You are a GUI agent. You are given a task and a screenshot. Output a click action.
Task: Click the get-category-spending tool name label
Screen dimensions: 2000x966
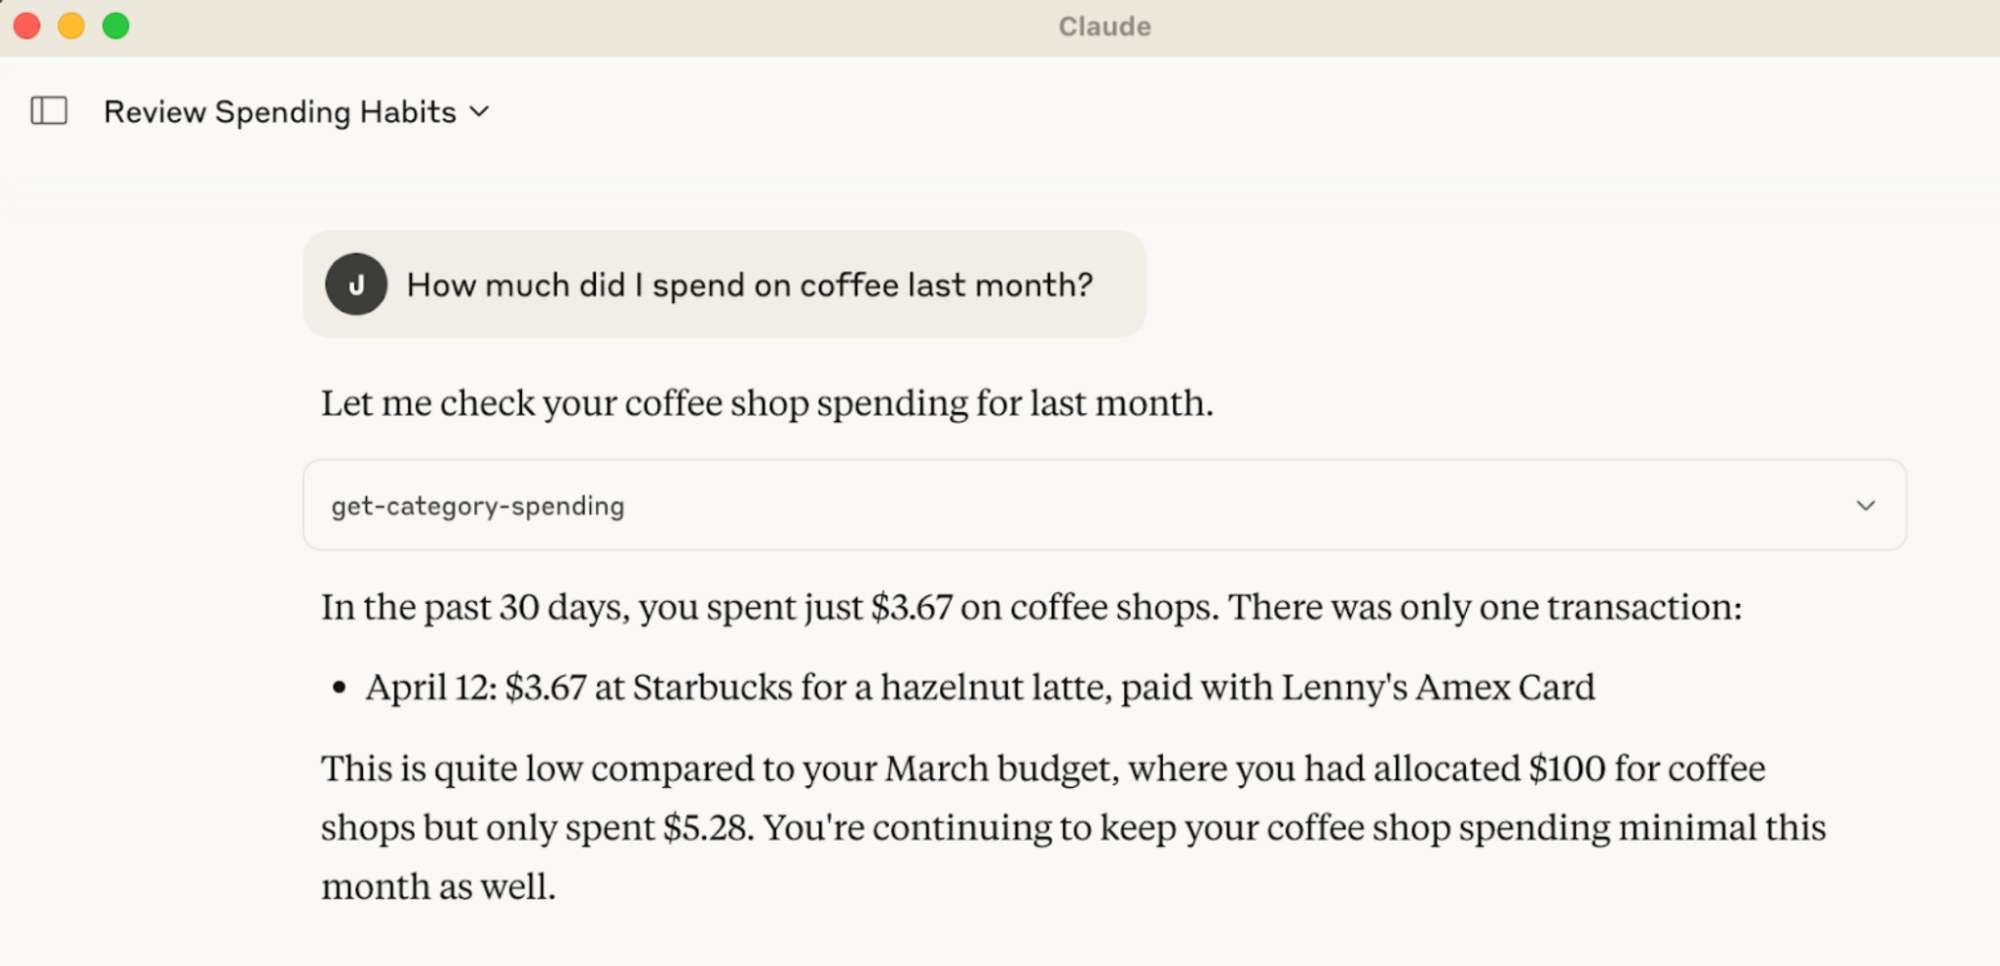coord(478,506)
